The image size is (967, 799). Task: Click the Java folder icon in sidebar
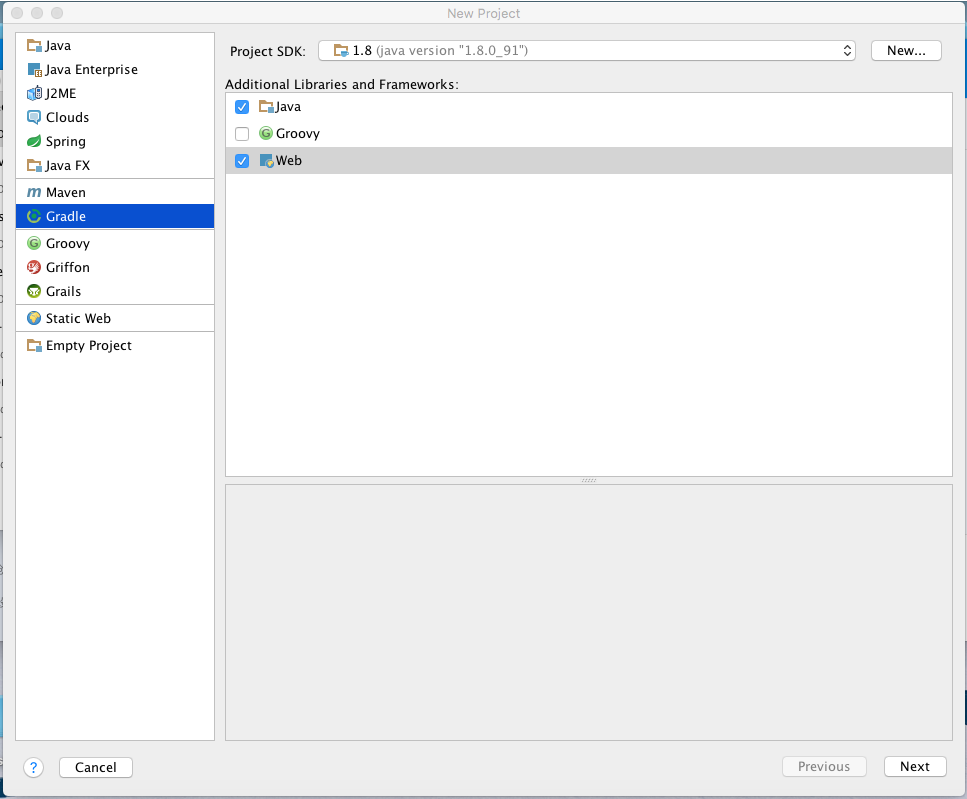34,46
